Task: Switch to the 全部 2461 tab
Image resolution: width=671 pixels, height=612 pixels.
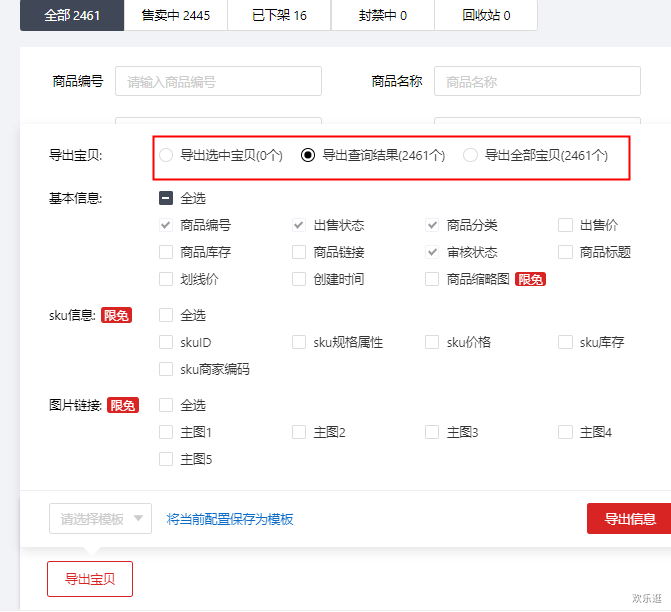Action: (72, 15)
